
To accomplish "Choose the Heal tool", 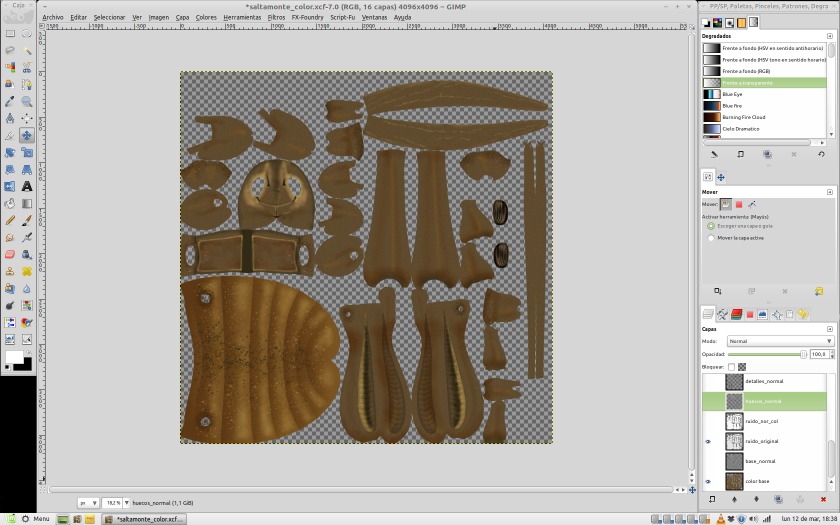I will pos(26,272).
